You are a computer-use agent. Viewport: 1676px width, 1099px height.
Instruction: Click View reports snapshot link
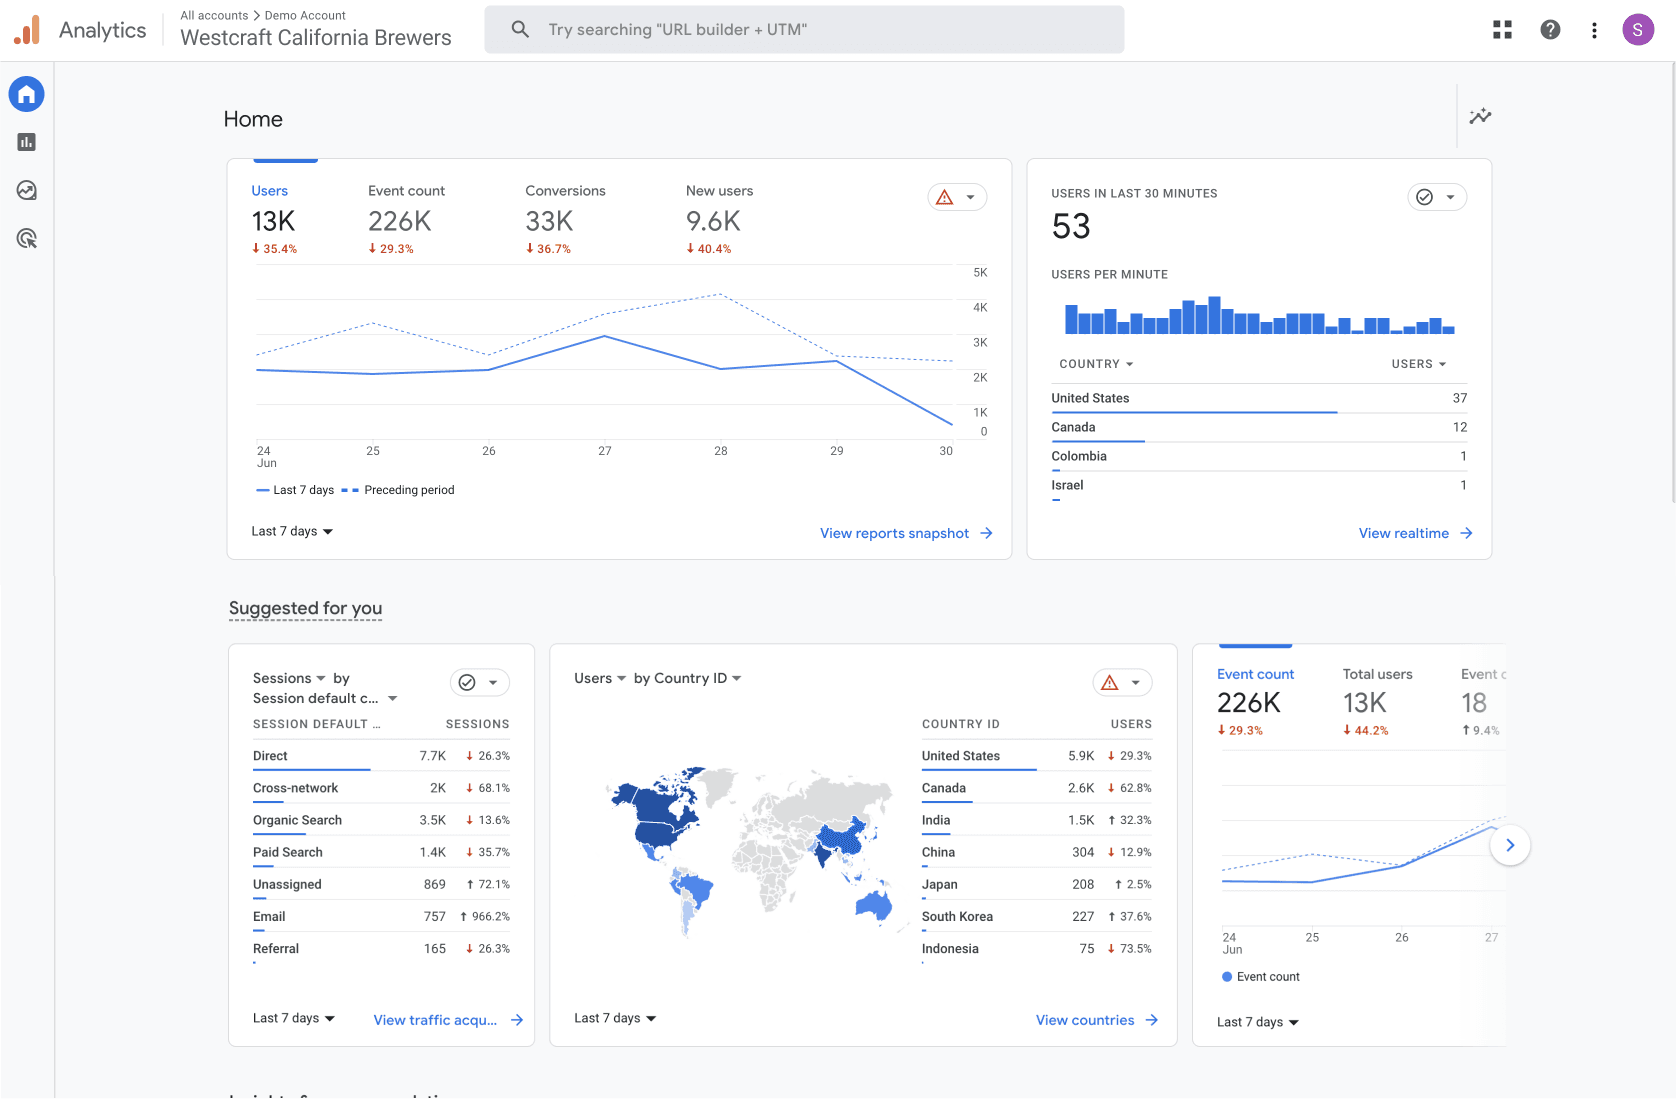click(x=894, y=533)
